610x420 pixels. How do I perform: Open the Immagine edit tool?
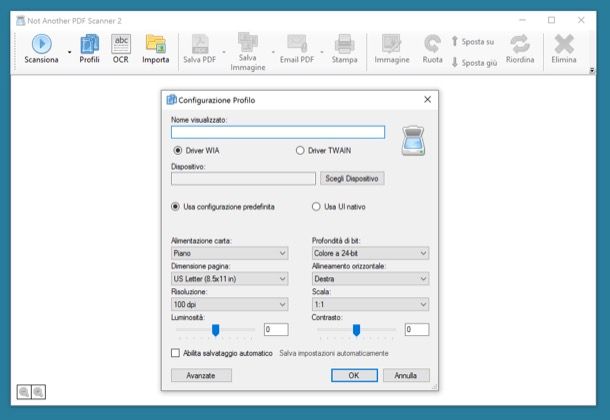point(392,49)
